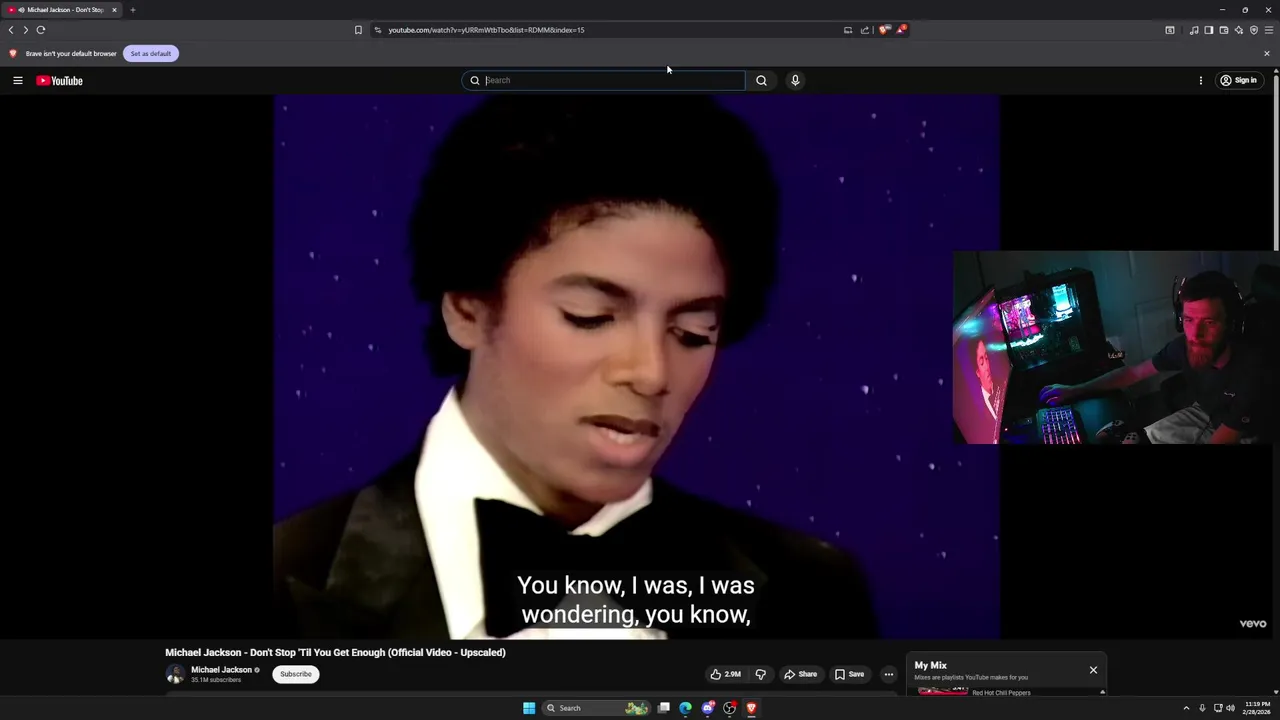
Task: Open Brave main menu
Action: [x=1269, y=30]
